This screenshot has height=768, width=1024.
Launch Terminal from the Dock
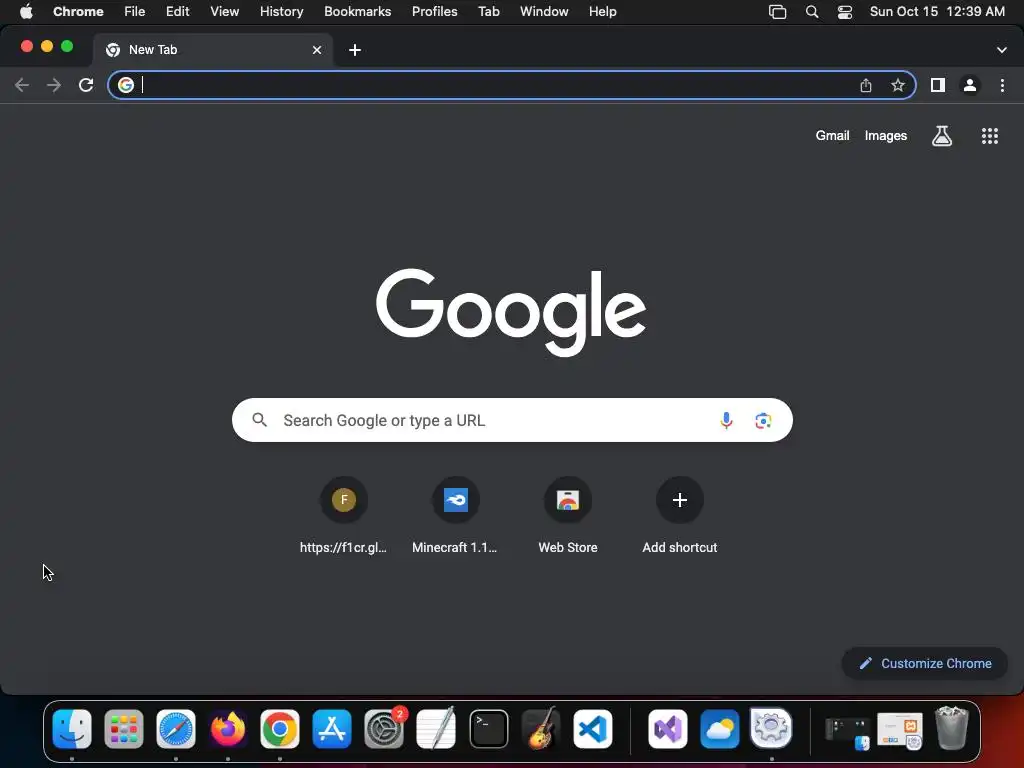pos(488,729)
